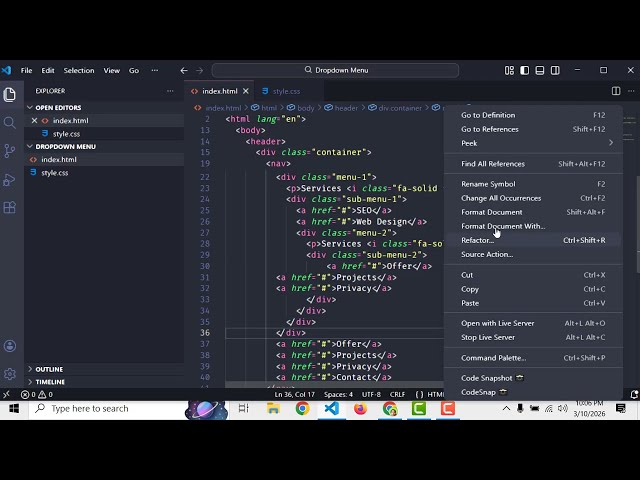Open the Explorer view in activity bar

coord(9,95)
